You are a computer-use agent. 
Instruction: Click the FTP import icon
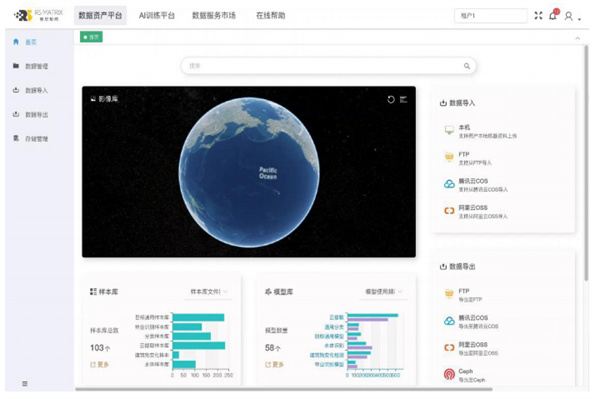coord(449,157)
